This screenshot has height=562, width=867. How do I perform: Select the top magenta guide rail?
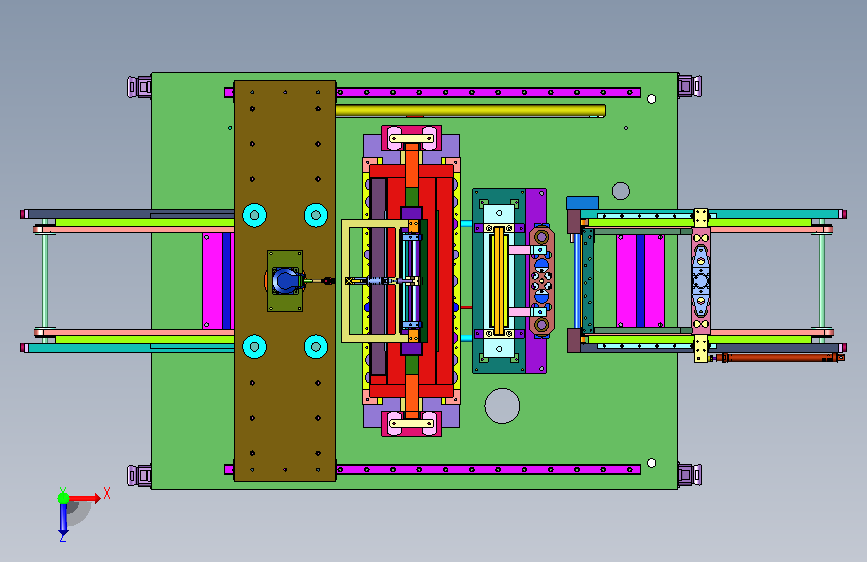488,92
